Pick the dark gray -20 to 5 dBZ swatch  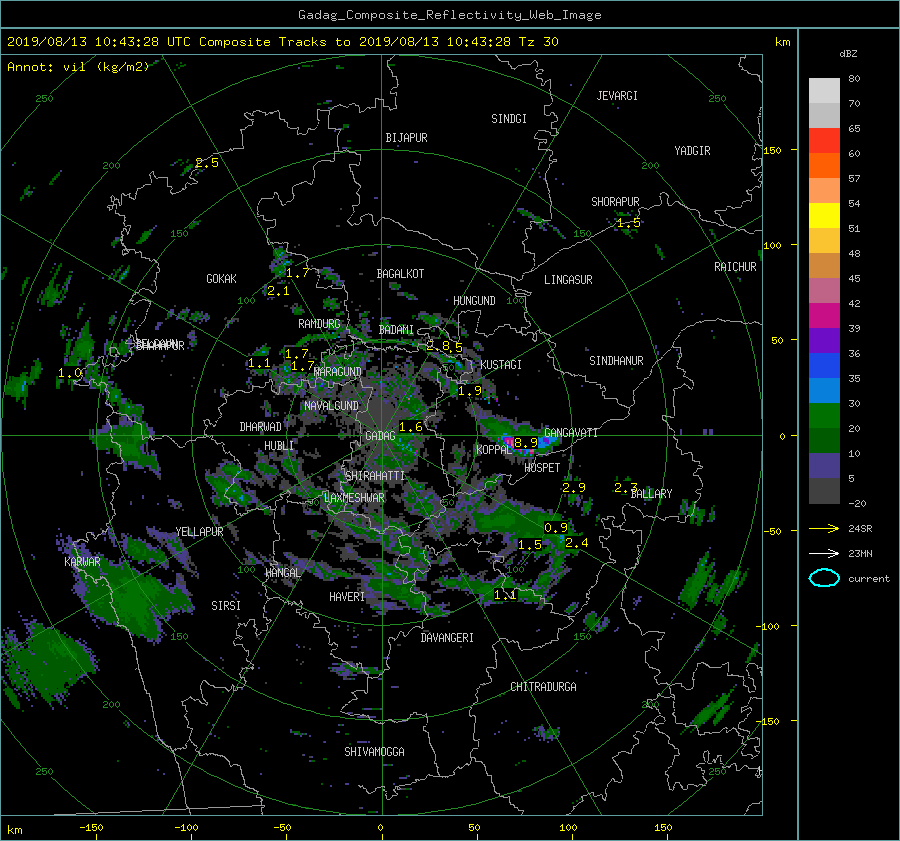pyautogui.click(x=824, y=491)
